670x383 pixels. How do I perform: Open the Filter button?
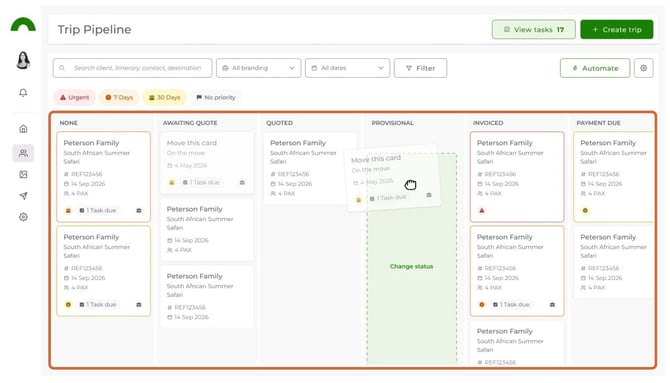click(x=420, y=68)
